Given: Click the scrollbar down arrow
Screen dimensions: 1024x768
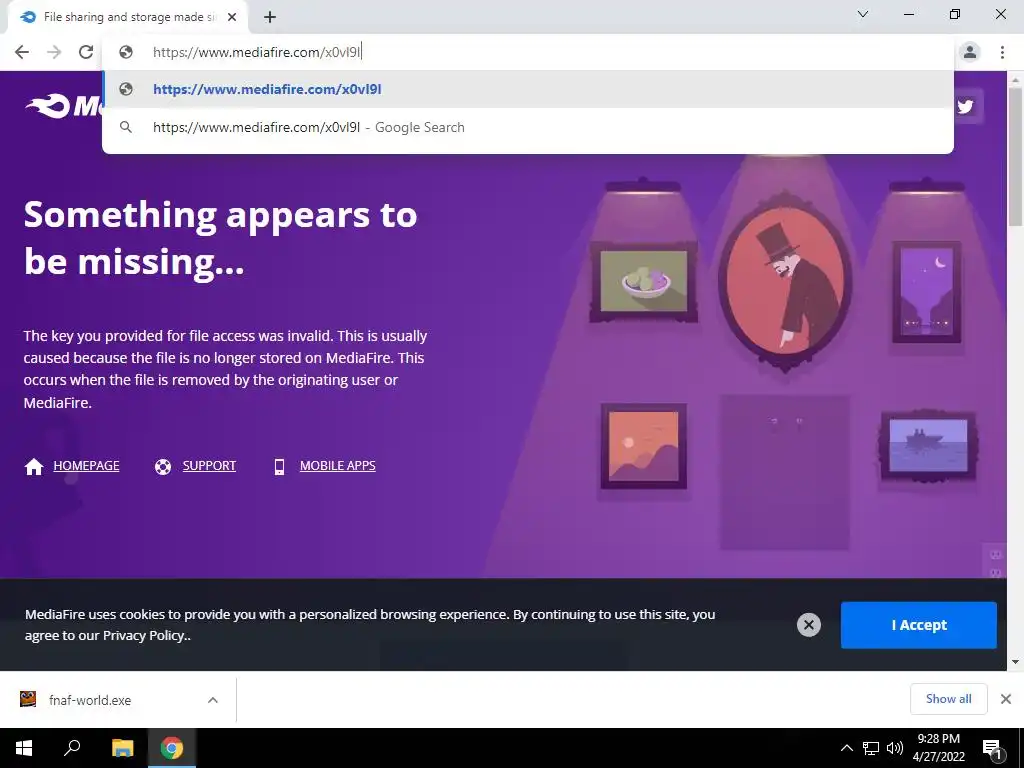Looking at the screenshot, I should click(x=1015, y=662).
